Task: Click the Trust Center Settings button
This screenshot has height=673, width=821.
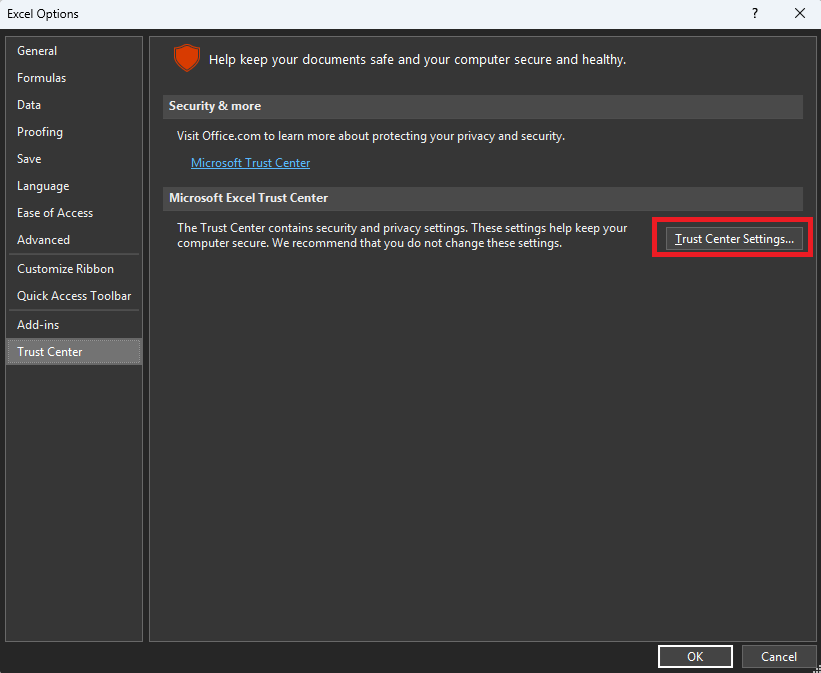Action: tap(734, 239)
